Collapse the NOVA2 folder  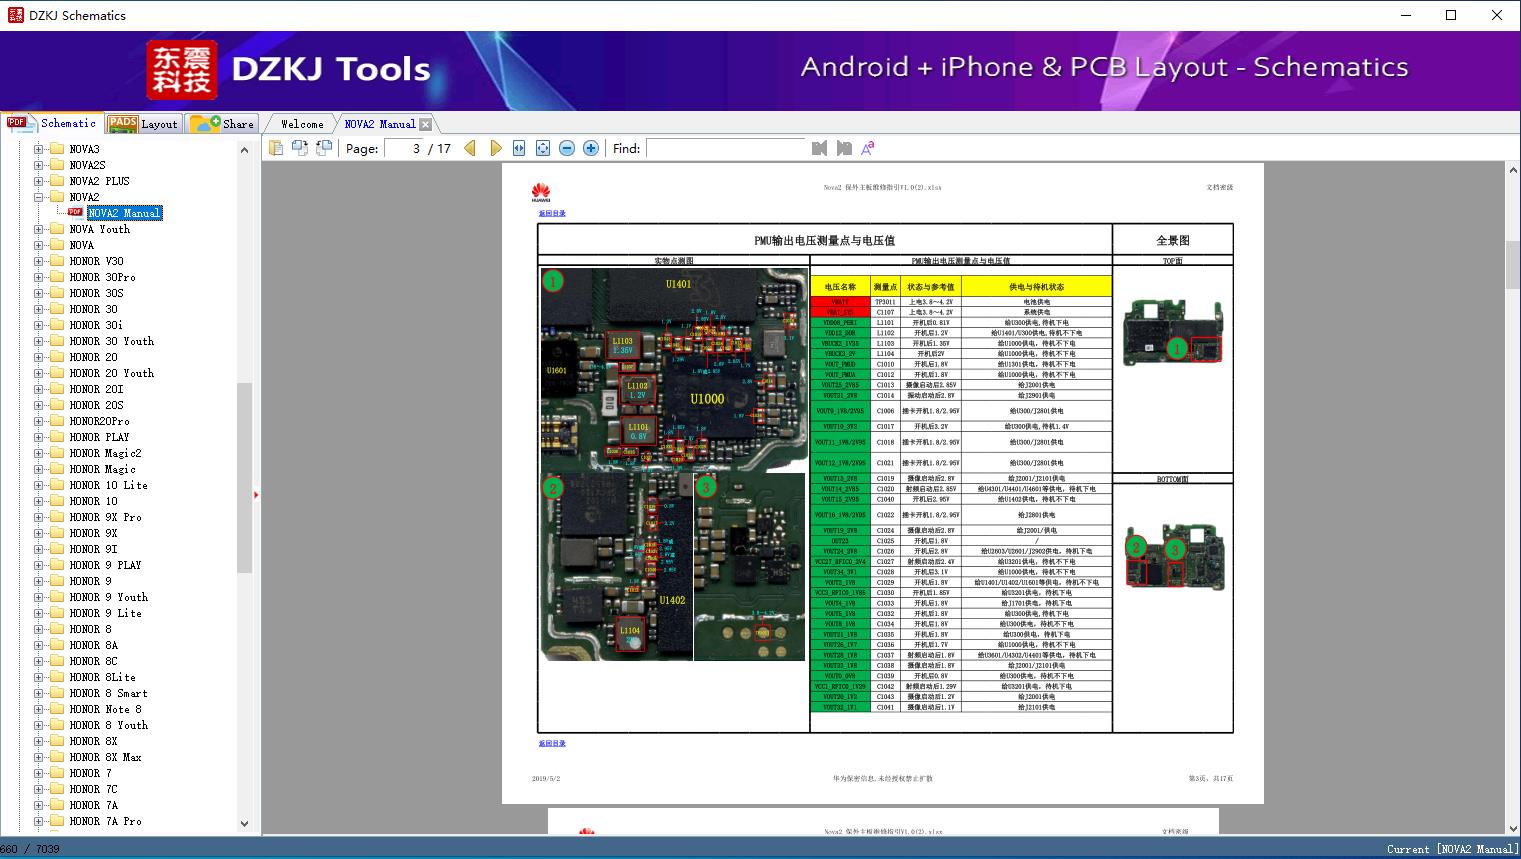click(x=38, y=197)
